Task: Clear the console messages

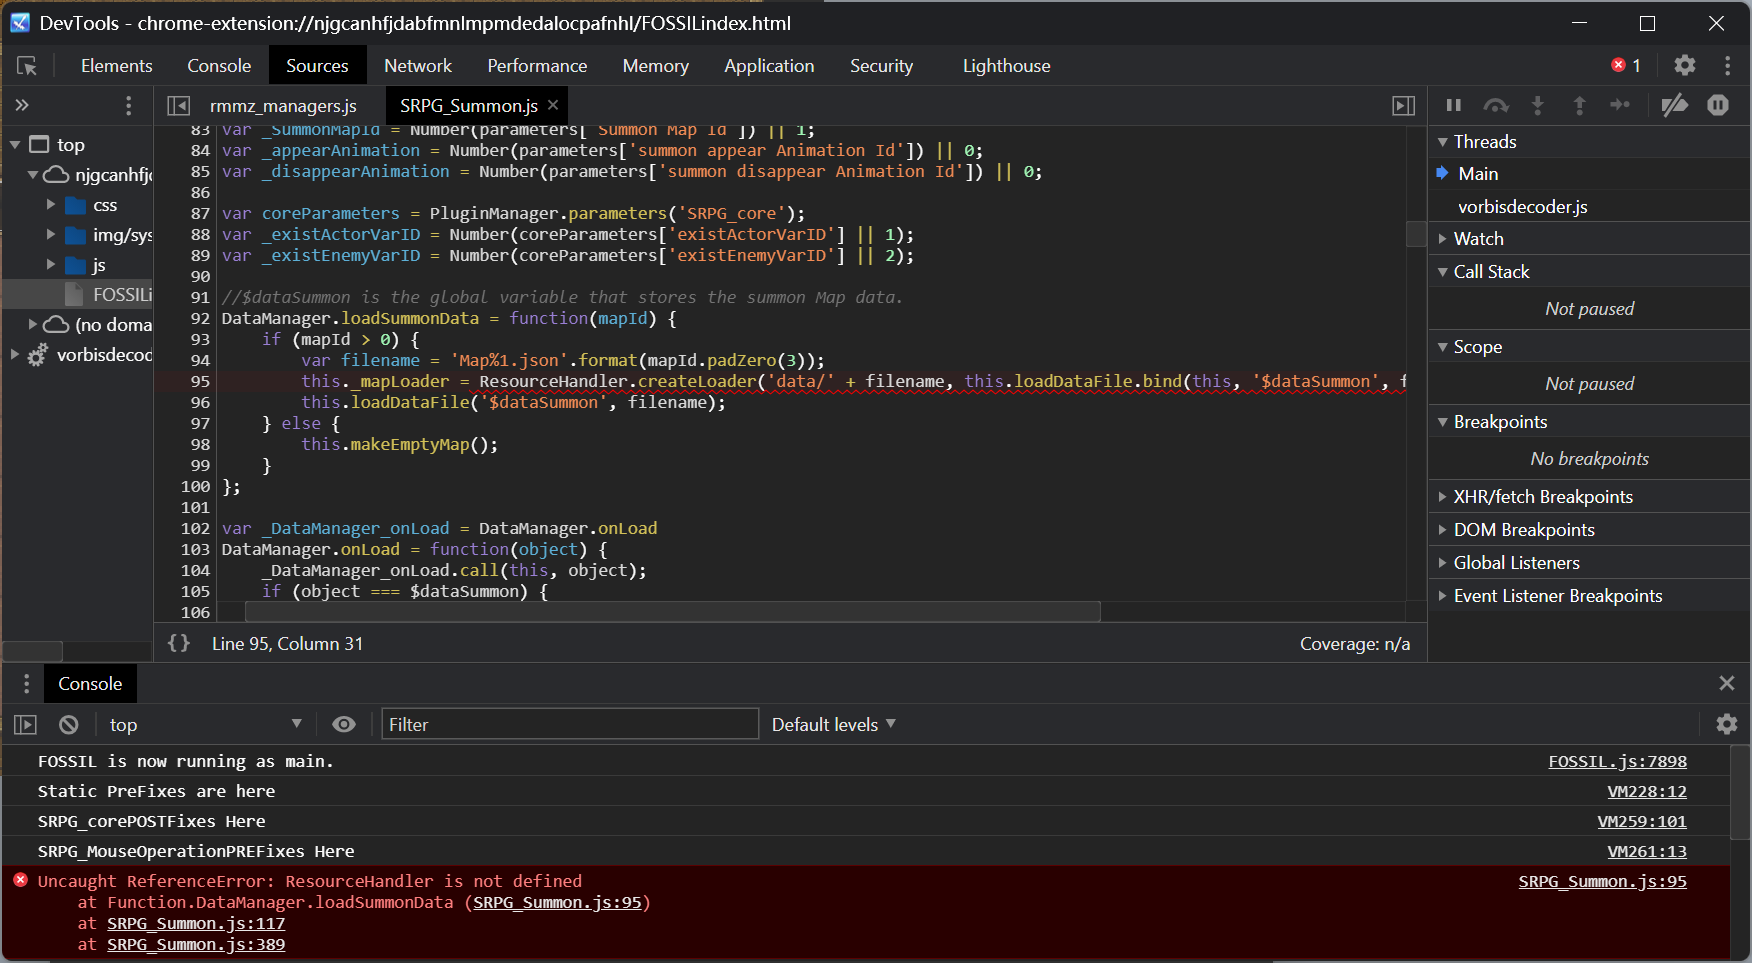Action: [68, 724]
